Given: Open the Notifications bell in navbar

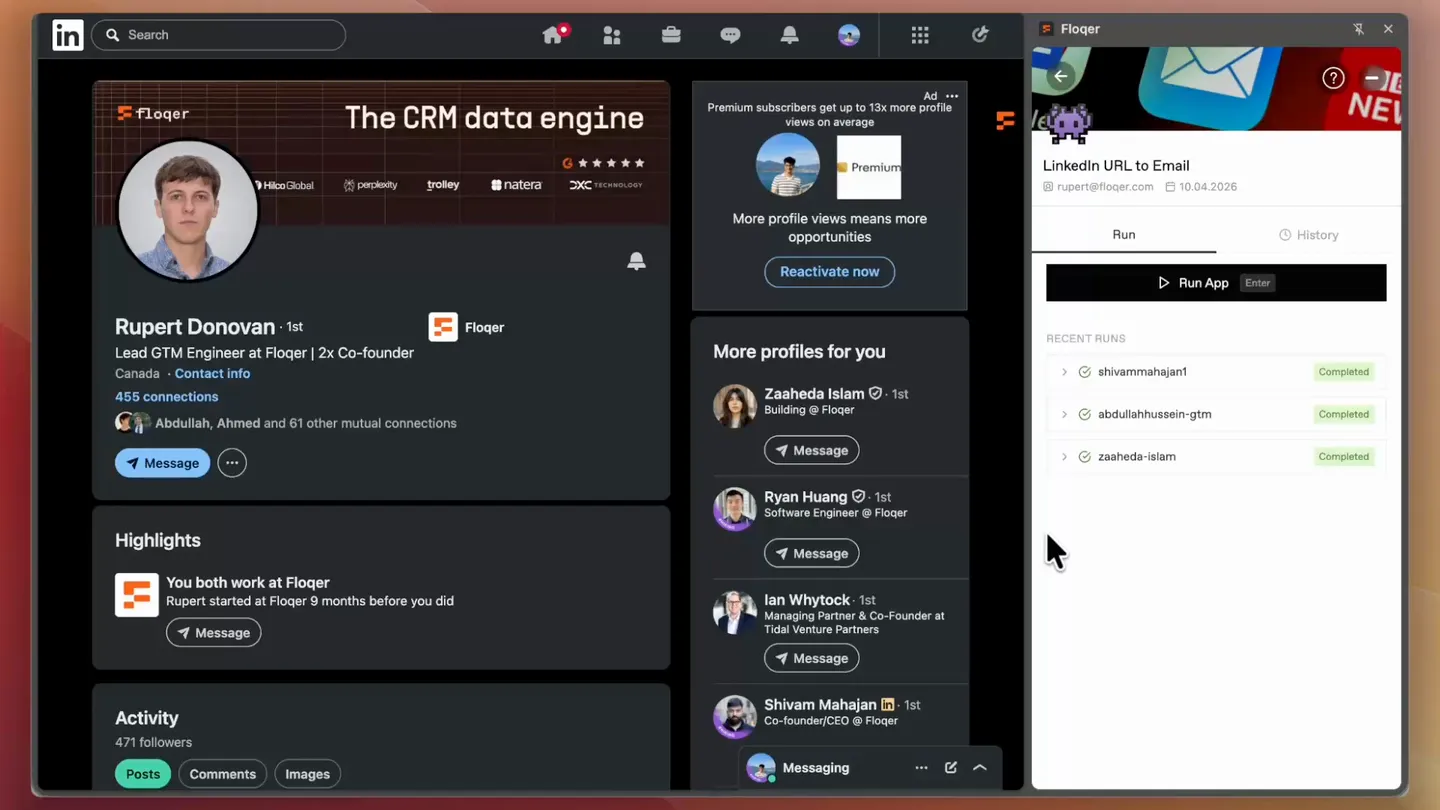Looking at the screenshot, I should point(789,35).
